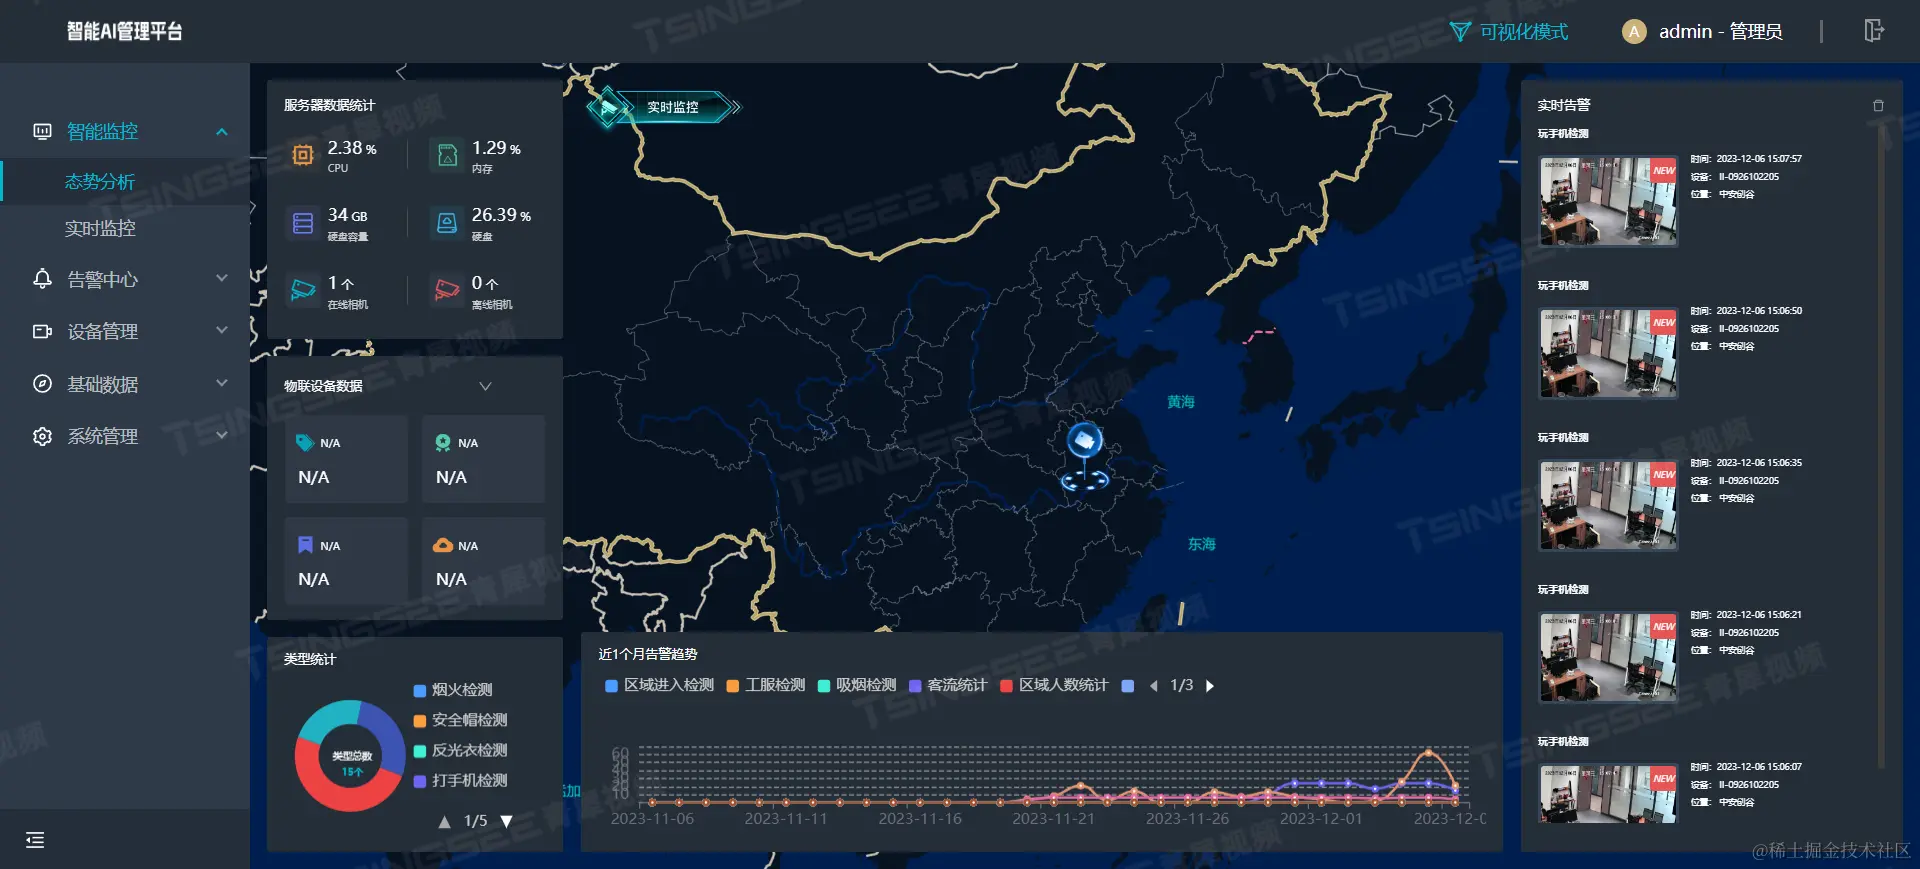Click the 设备管理 camera icon
The height and width of the screenshot is (869, 1920).
click(42, 331)
